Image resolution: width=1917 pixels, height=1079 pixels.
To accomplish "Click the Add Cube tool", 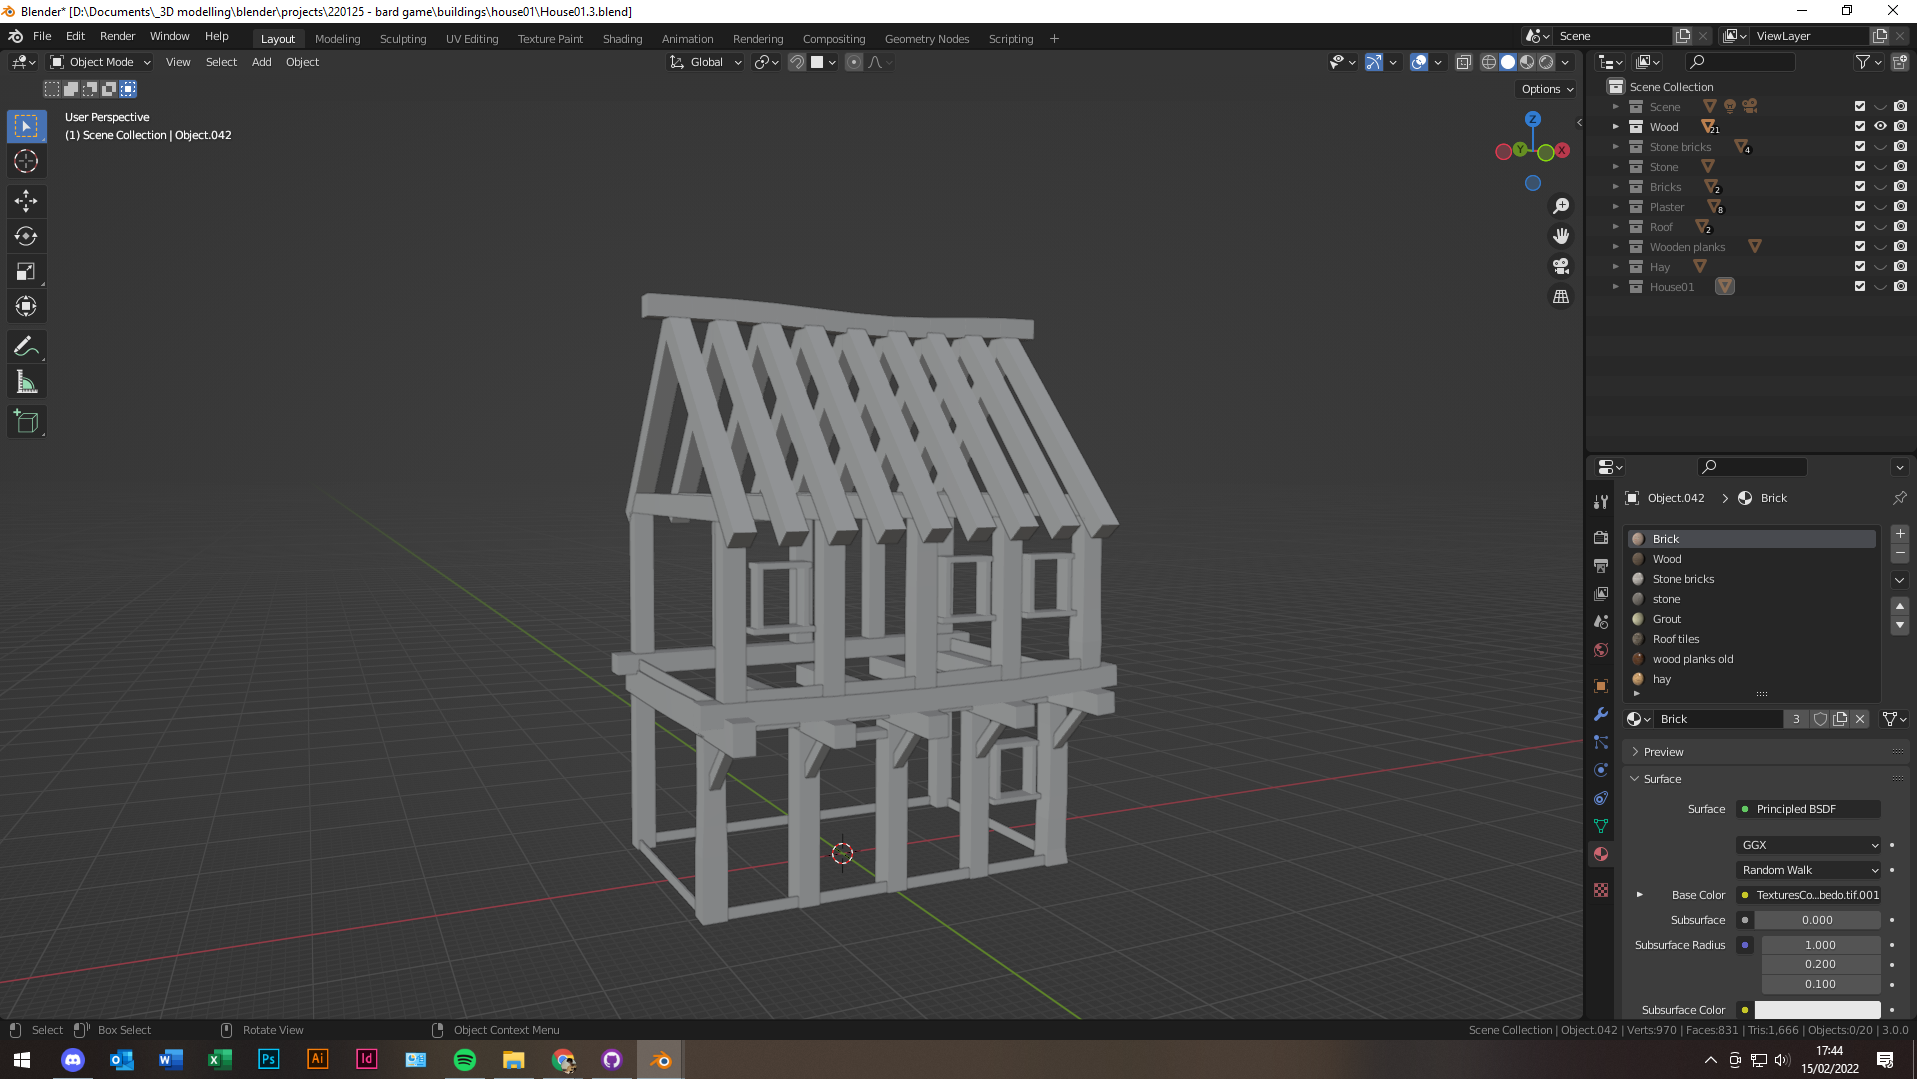I will [x=26, y=422].
